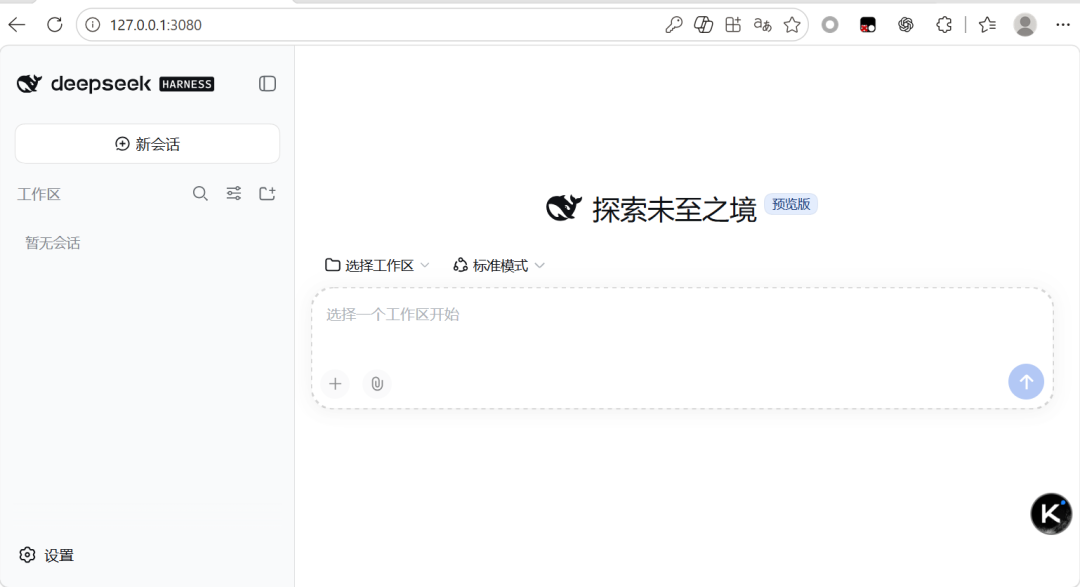Click the HARNESS badge label

pyautogui.click(x=187, y=84)
